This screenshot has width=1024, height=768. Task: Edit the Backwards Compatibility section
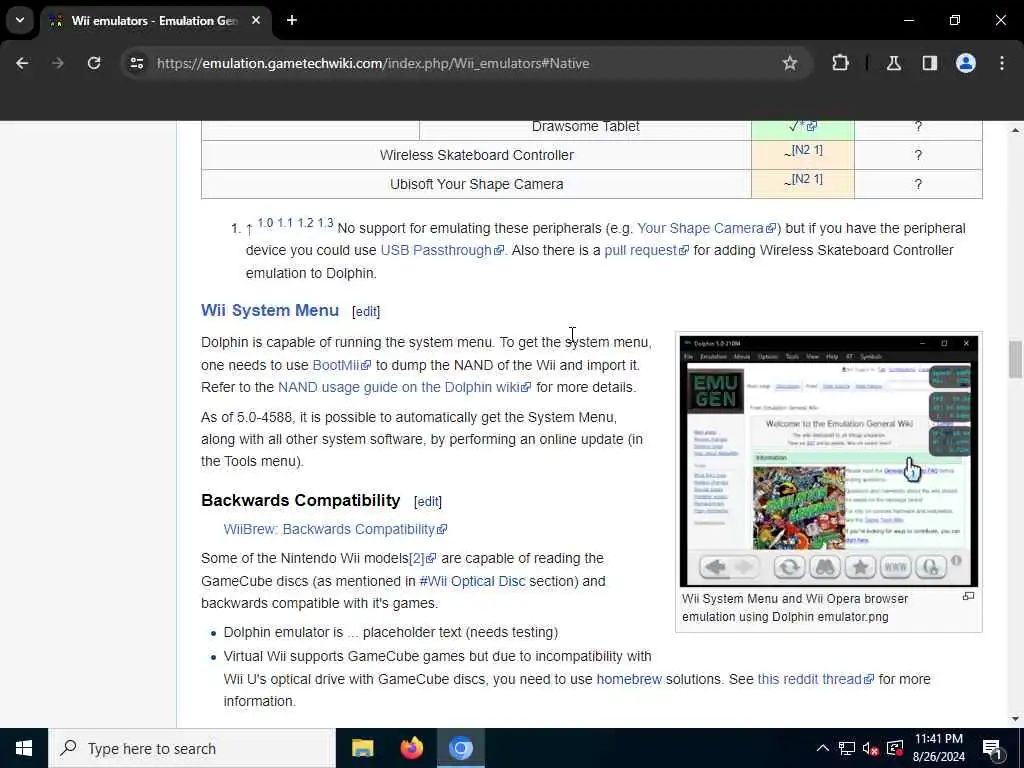[x=428, y=502]
